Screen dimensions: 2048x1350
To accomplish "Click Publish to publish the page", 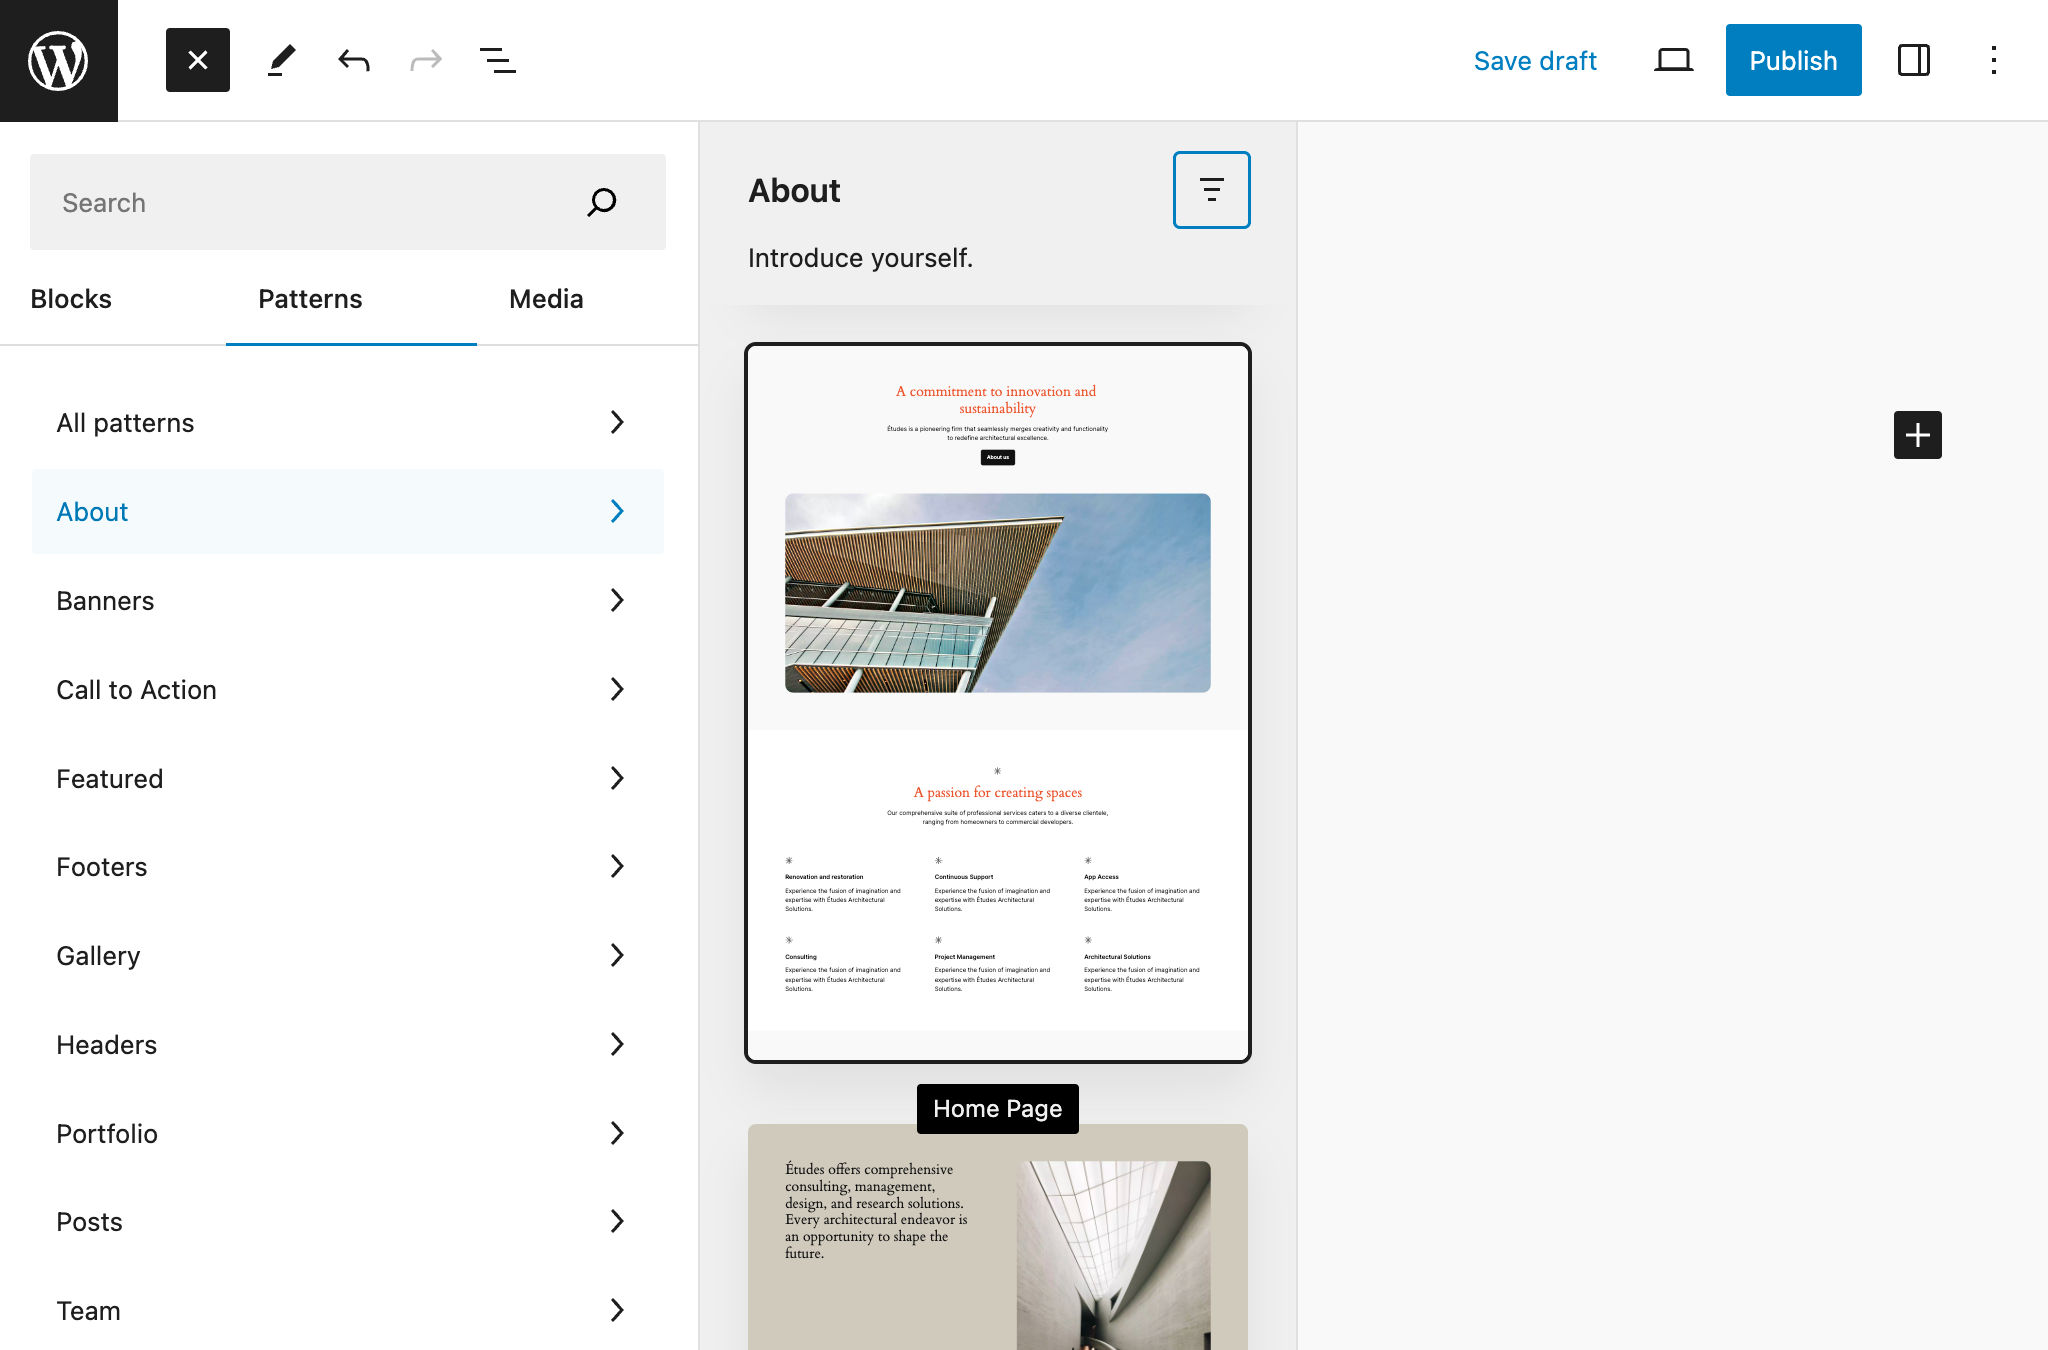I will pyautogui.click(x=1794, y=59).
